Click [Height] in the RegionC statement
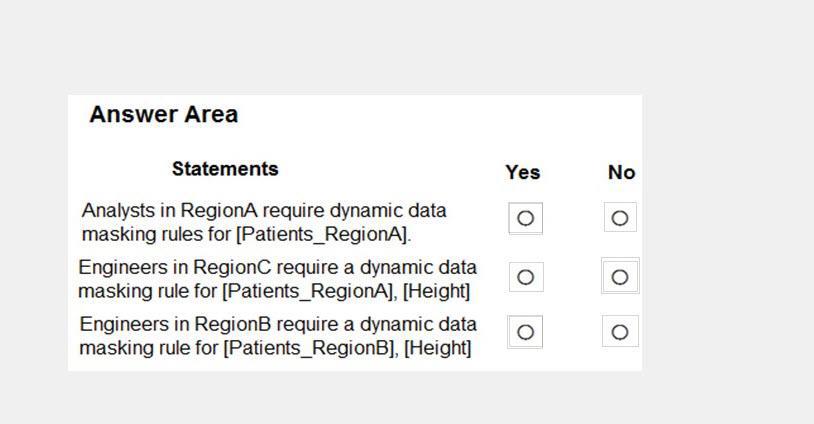The image size is (814, 424). click(437, 291)
